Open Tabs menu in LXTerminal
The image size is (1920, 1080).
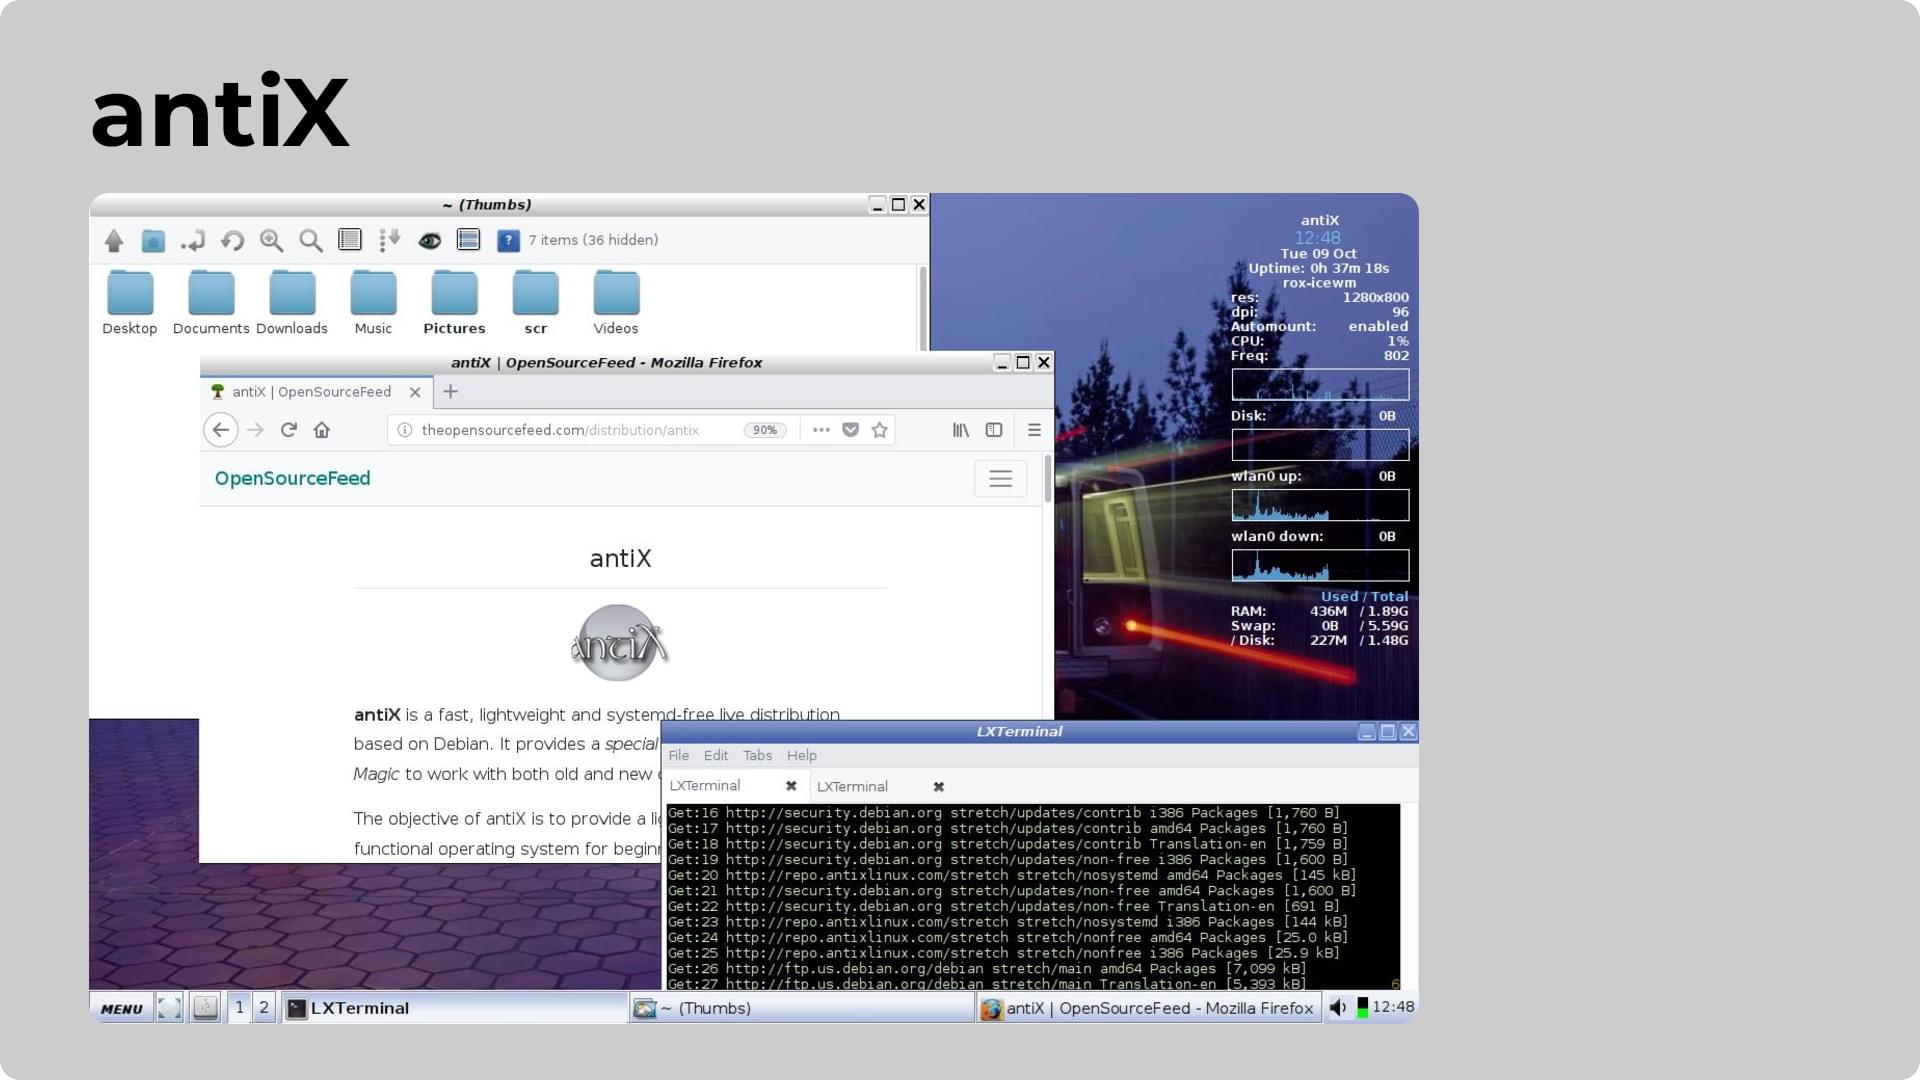point(758,756)
